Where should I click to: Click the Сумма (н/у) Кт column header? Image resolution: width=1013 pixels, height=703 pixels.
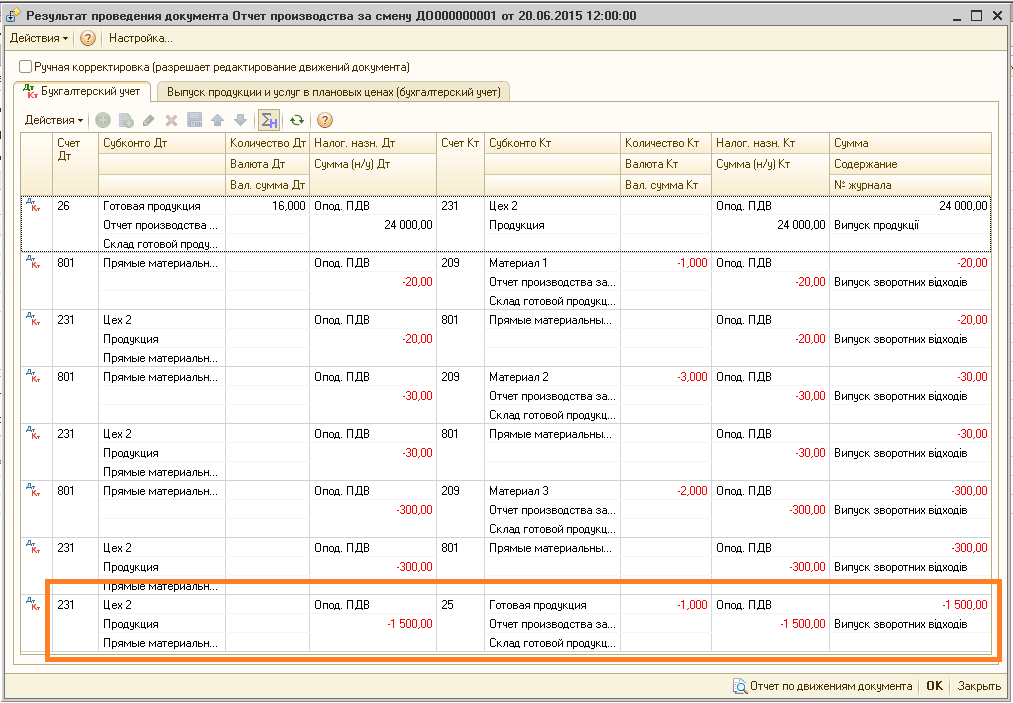coord(770,164)
